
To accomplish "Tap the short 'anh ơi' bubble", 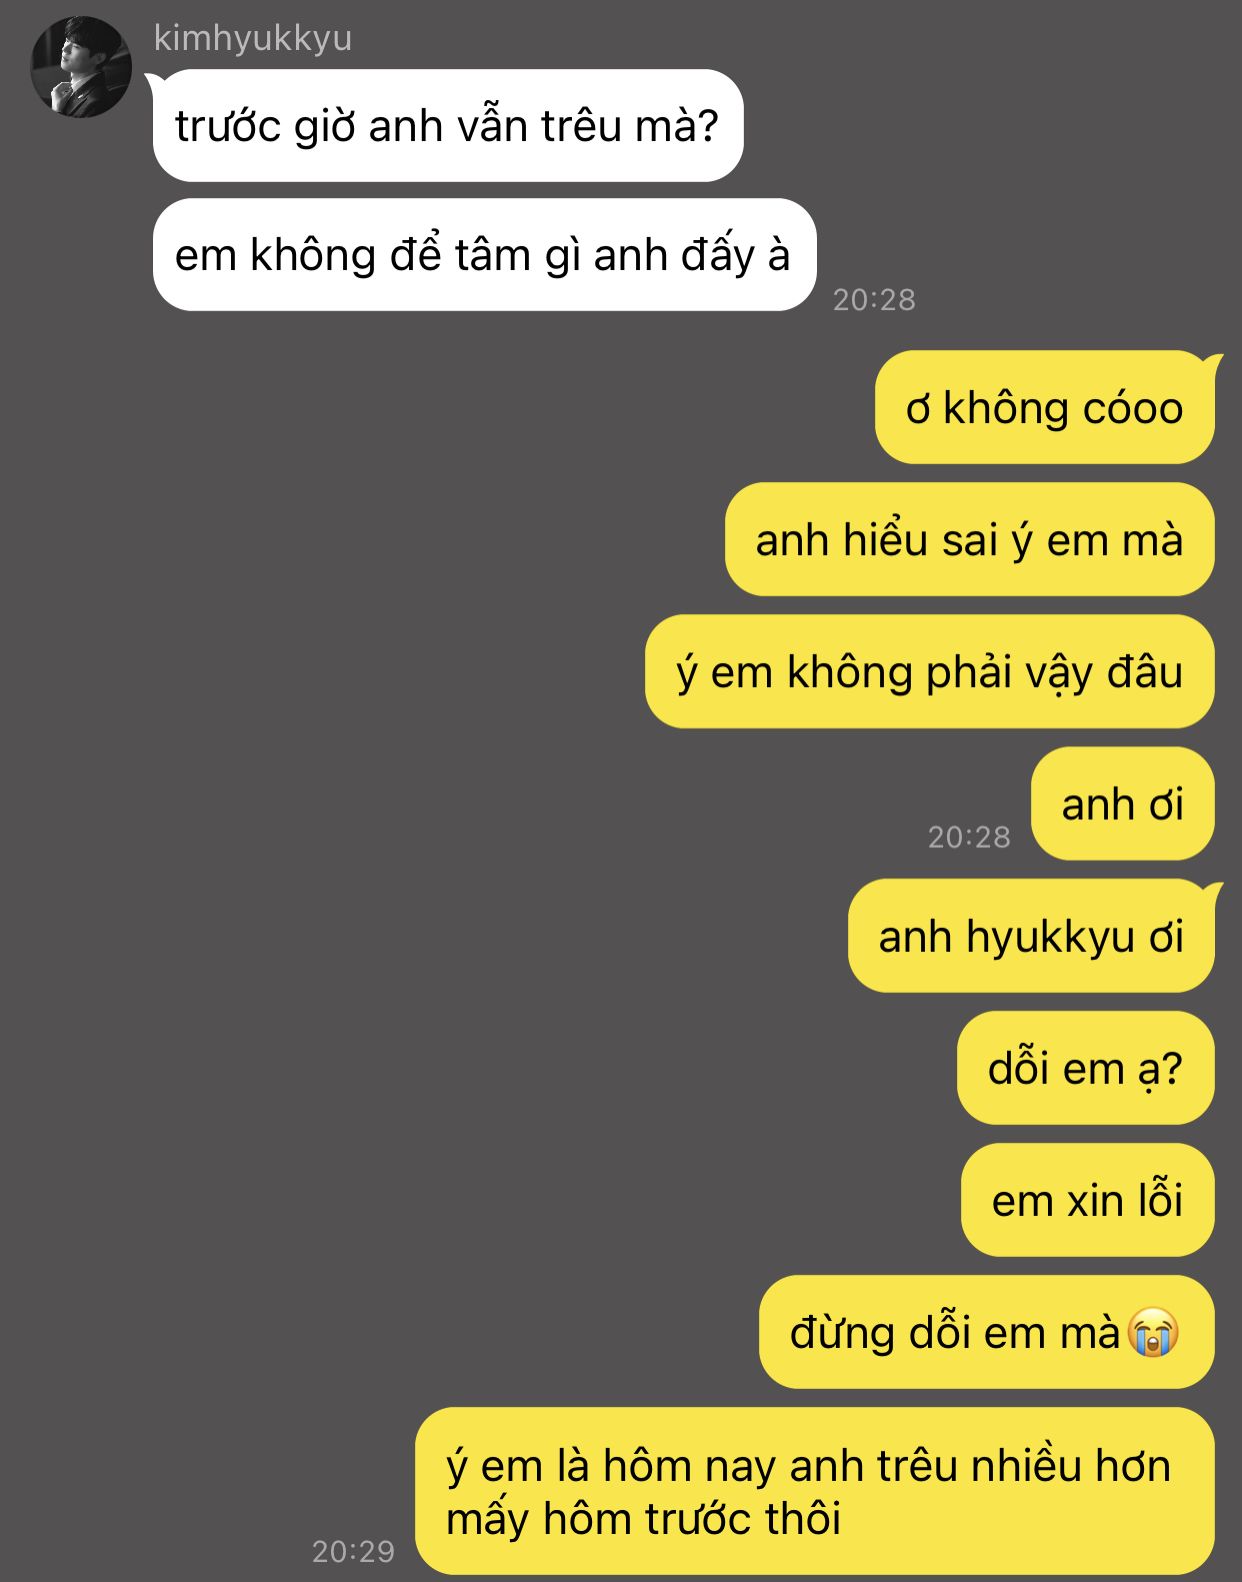I will (1122, 804).
